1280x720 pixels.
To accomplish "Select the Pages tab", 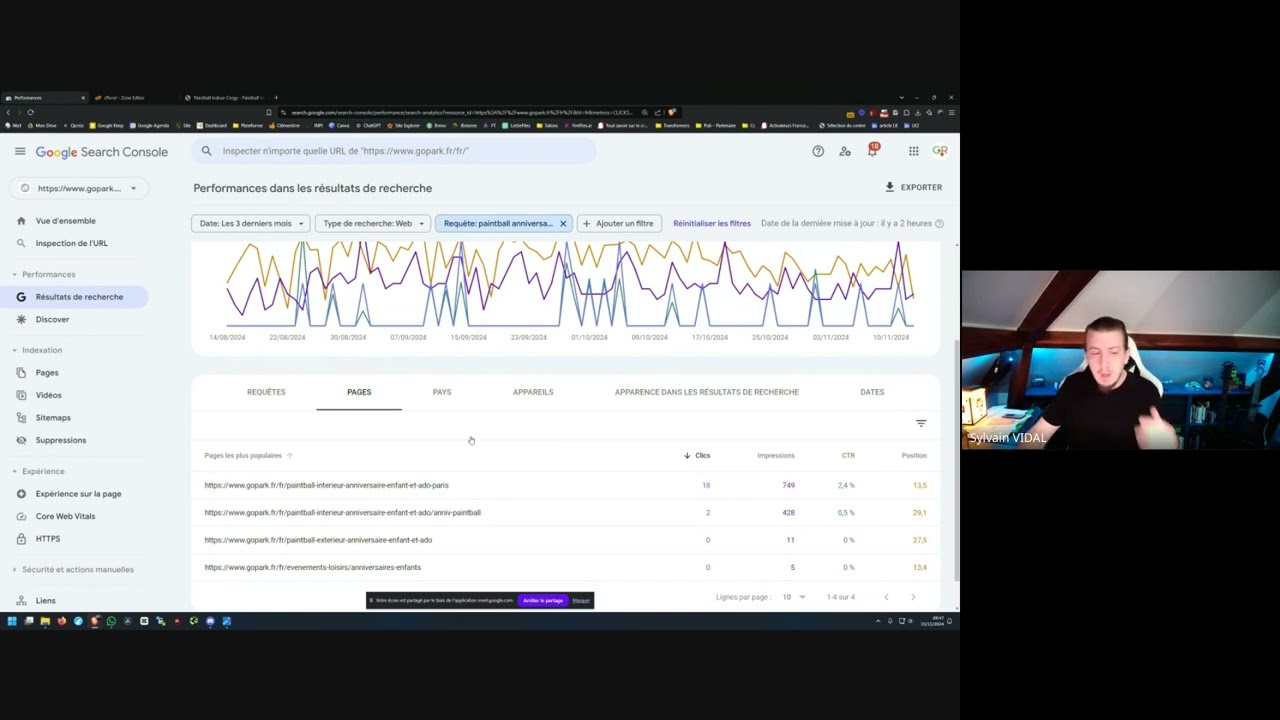I will 359,392.
